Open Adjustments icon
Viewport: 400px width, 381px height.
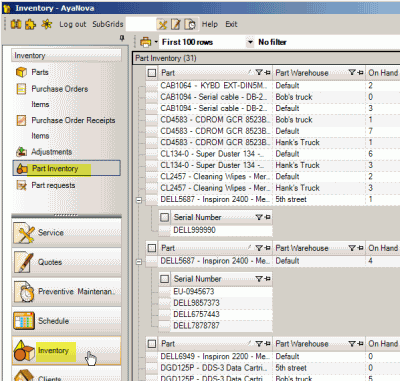pos(21,152)
